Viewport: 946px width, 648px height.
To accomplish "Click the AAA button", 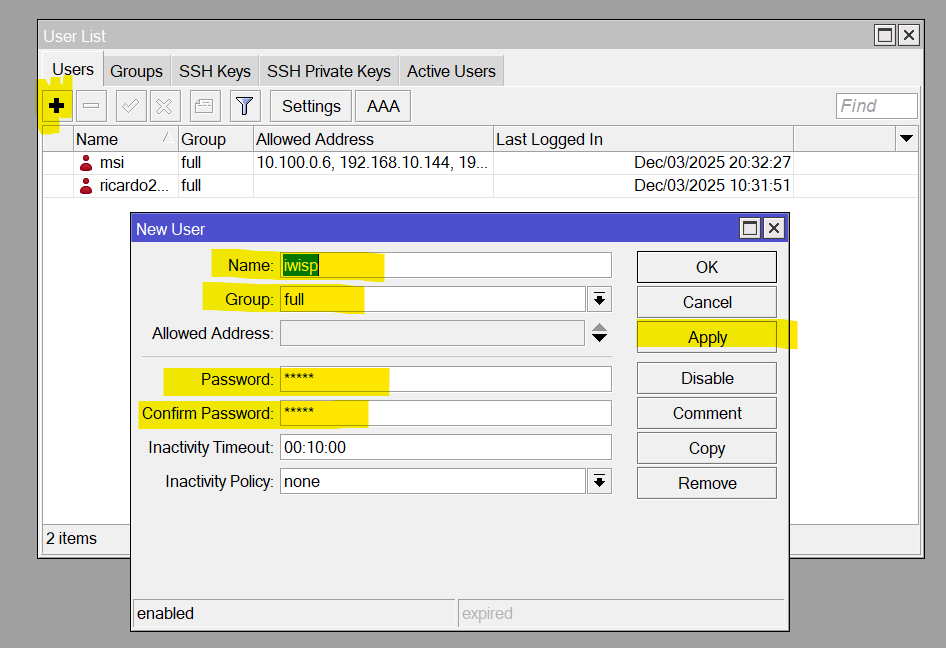I will tap(383, 106).
